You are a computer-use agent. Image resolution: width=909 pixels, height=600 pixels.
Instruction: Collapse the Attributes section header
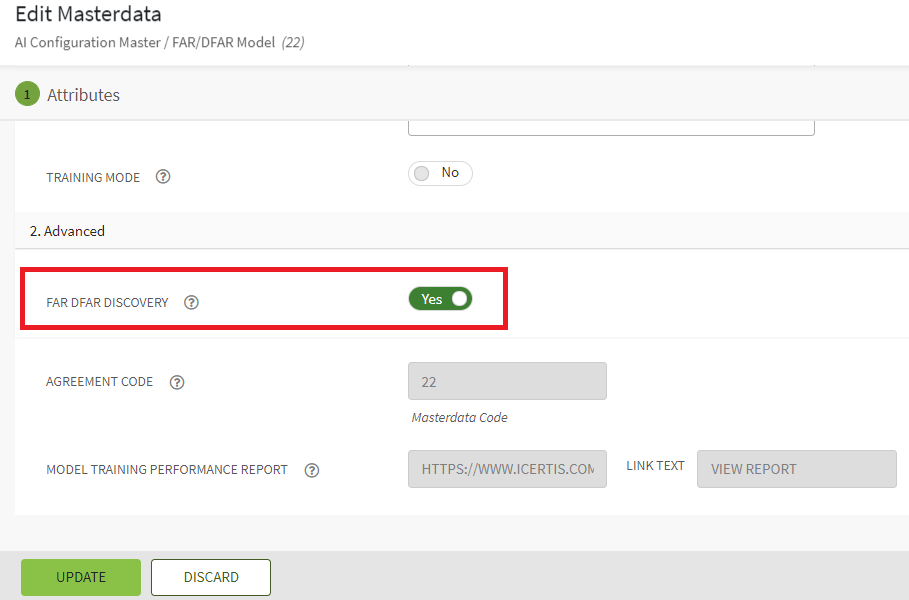click(x=84, y=95)
